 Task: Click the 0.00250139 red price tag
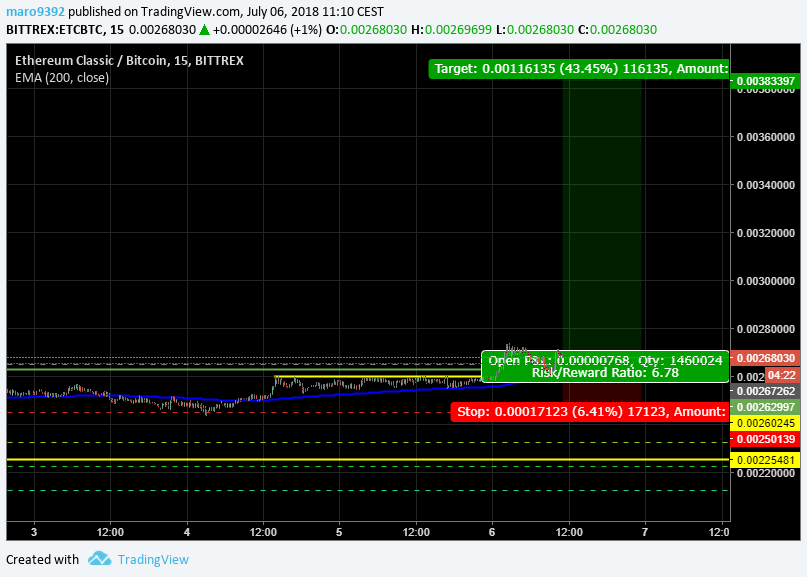coord(765,439)
